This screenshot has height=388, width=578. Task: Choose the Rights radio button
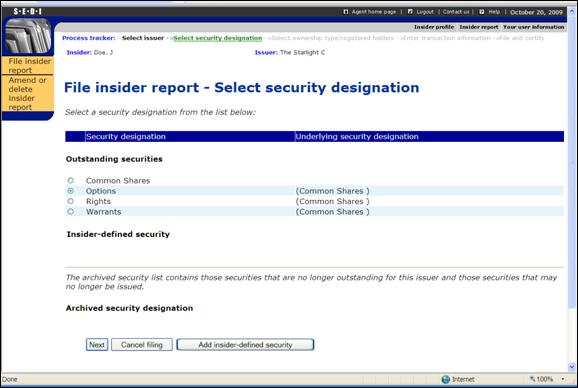click(x=70, y=201)
